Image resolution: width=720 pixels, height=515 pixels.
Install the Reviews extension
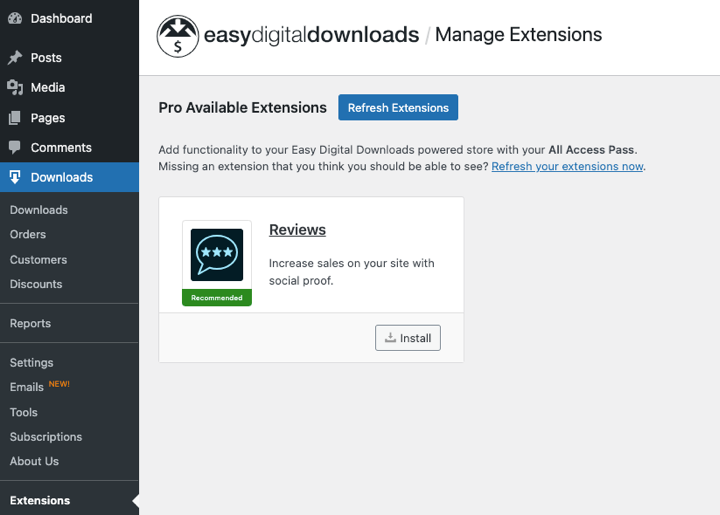point(408,338)
